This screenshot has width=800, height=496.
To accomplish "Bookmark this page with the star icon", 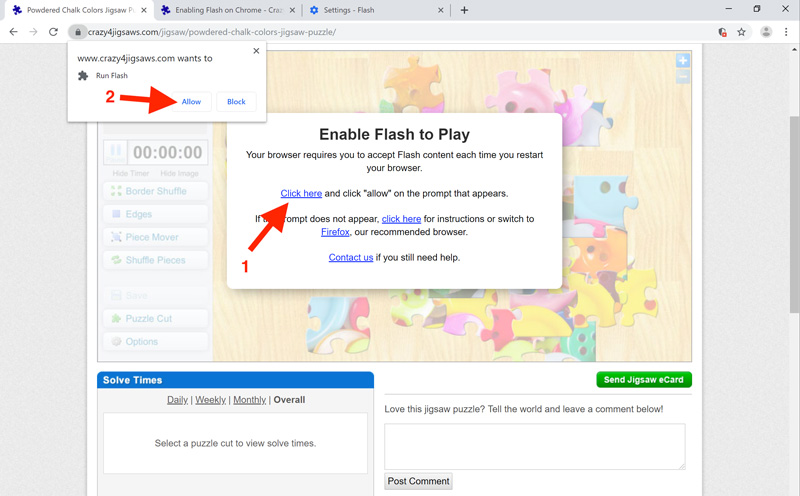I will pyautogui.click(x=741, y=32).
